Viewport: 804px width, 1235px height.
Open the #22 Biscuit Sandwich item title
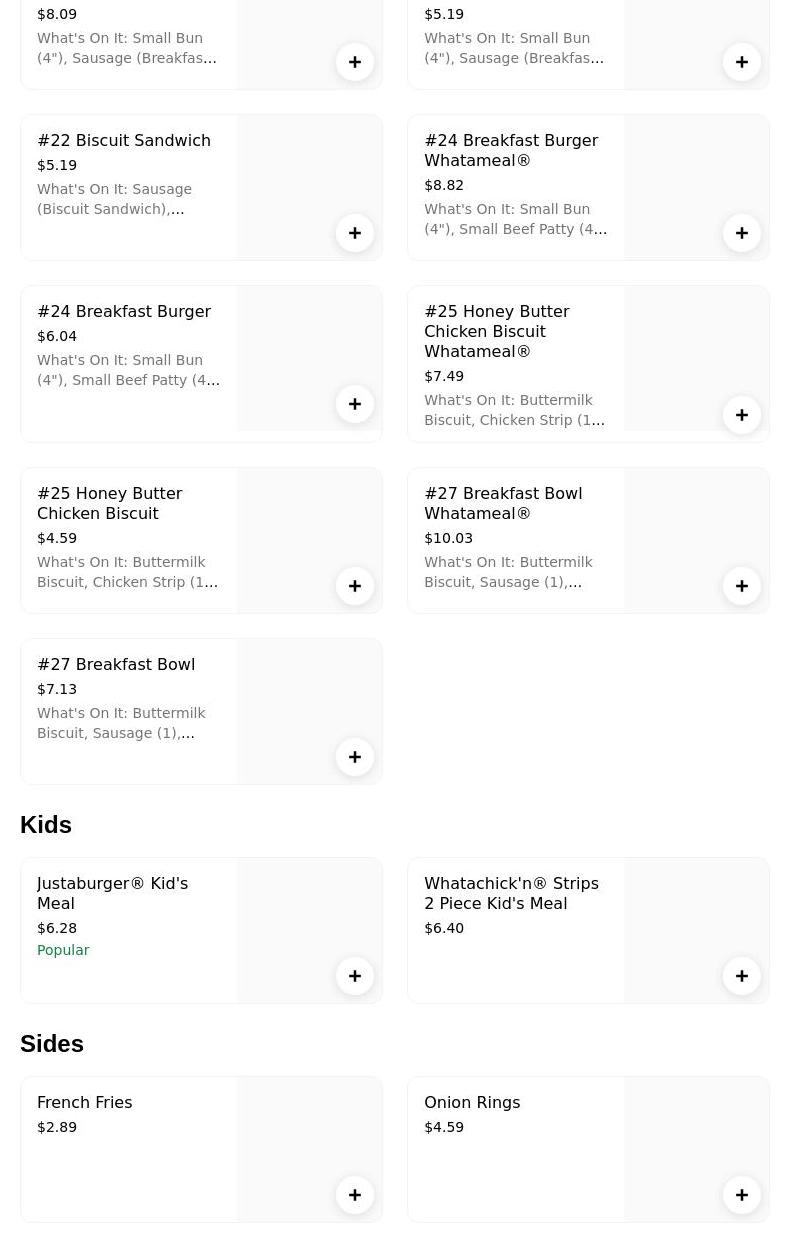pos(124,141)
